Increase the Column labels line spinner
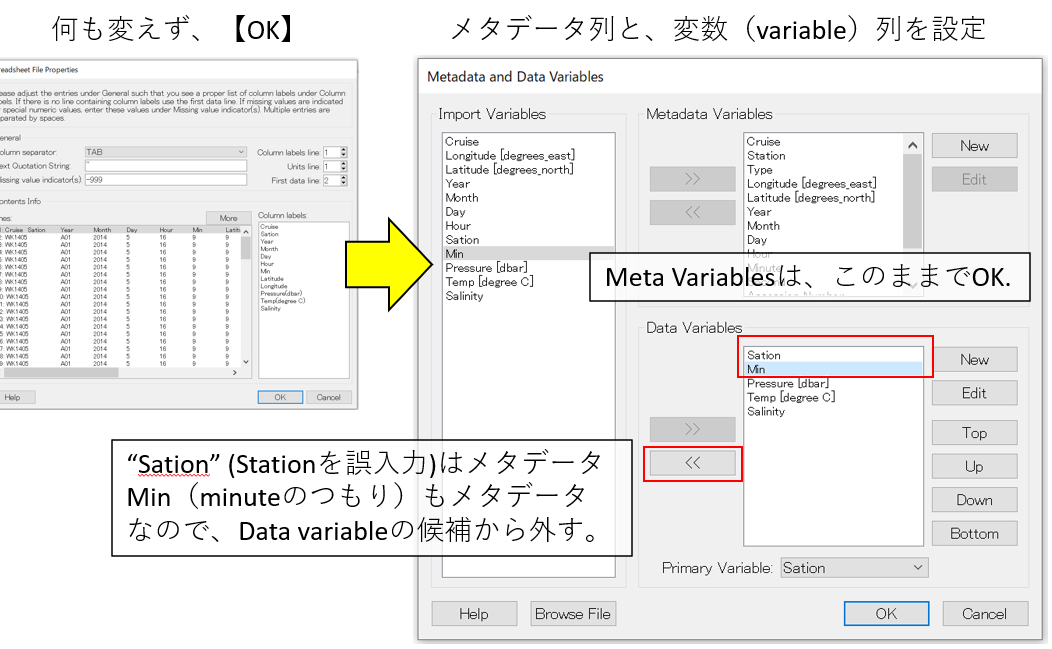1052x649 pixels. (x=344, y=149)
